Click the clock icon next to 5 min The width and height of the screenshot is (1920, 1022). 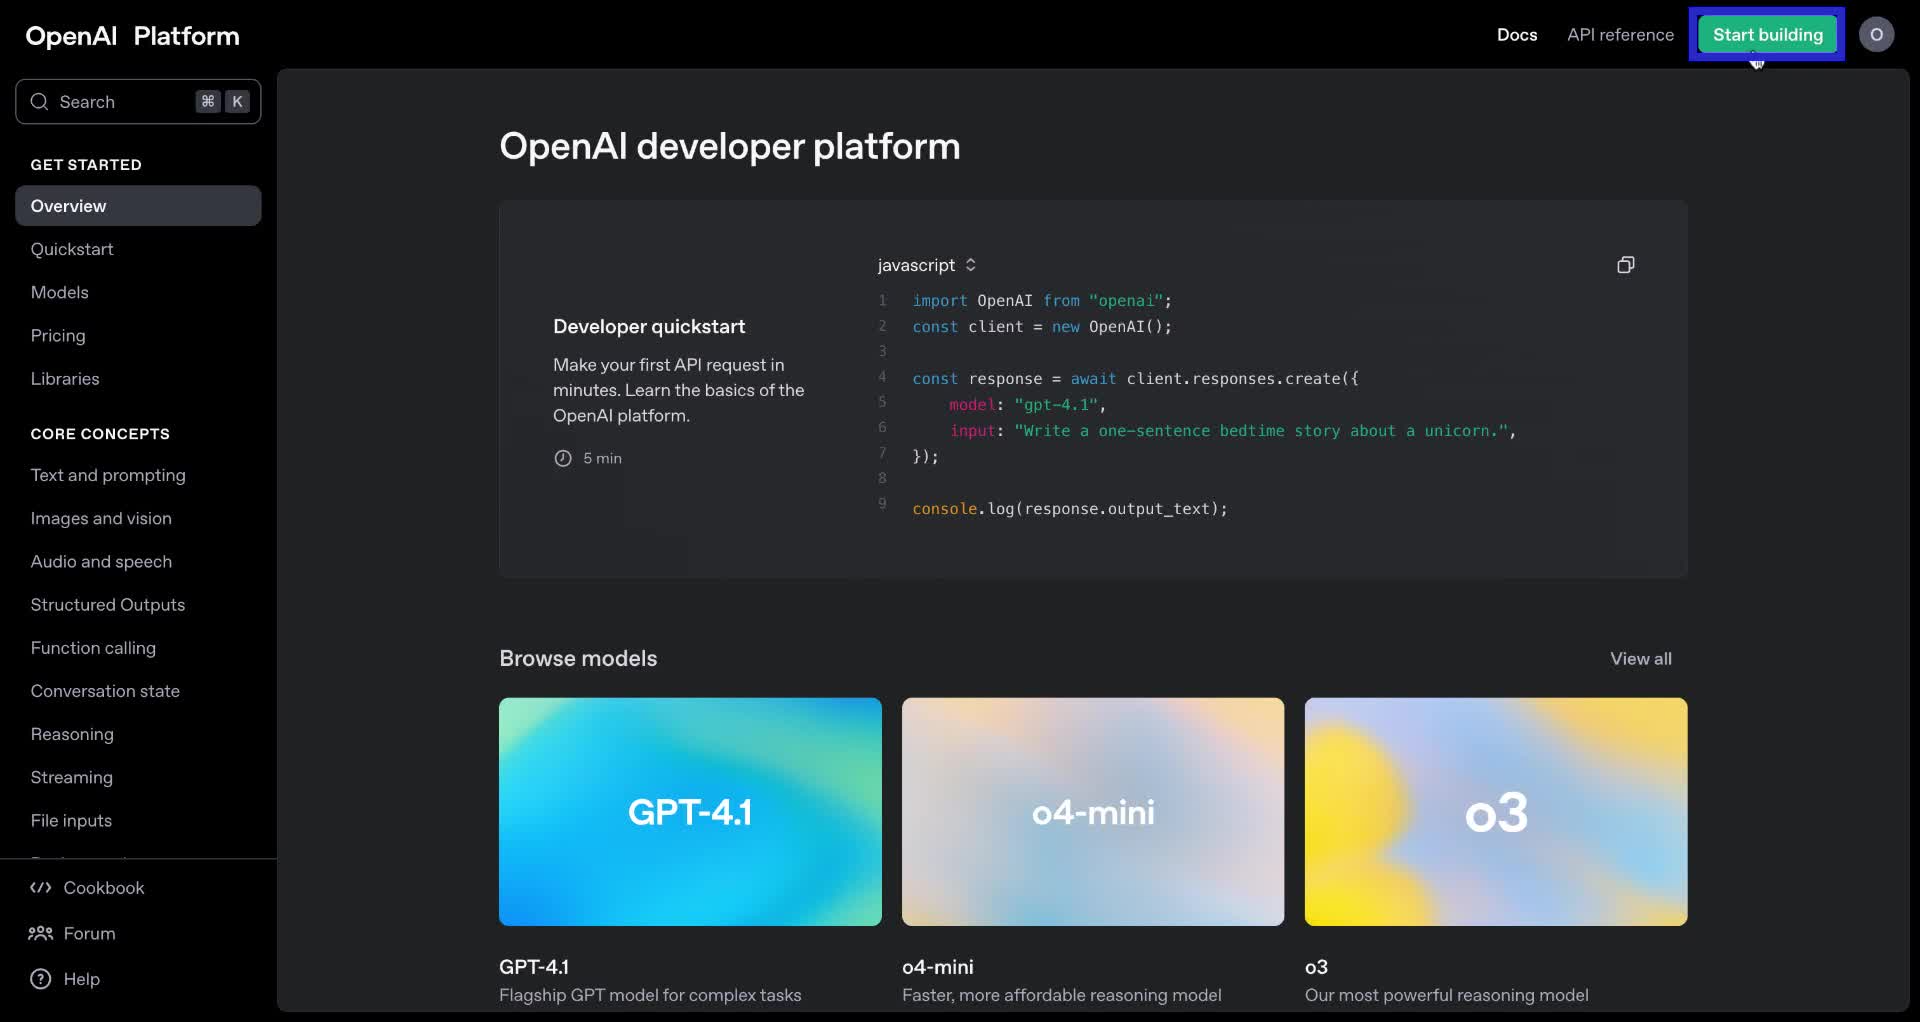563,458
